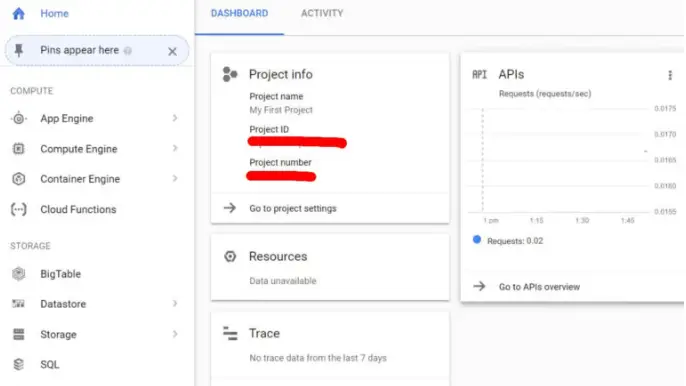
Task: Click the My First Project name text
Action: (x=281, y=110)
